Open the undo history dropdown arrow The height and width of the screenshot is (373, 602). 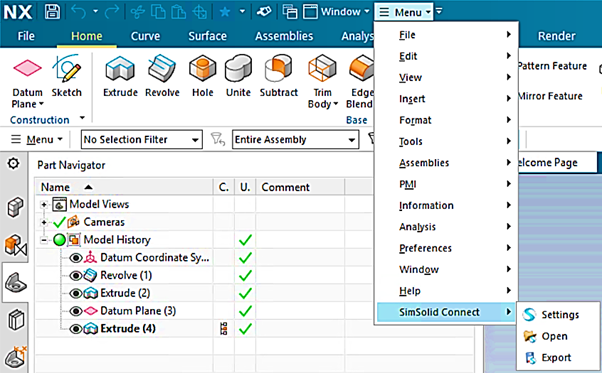coord(95,12)
